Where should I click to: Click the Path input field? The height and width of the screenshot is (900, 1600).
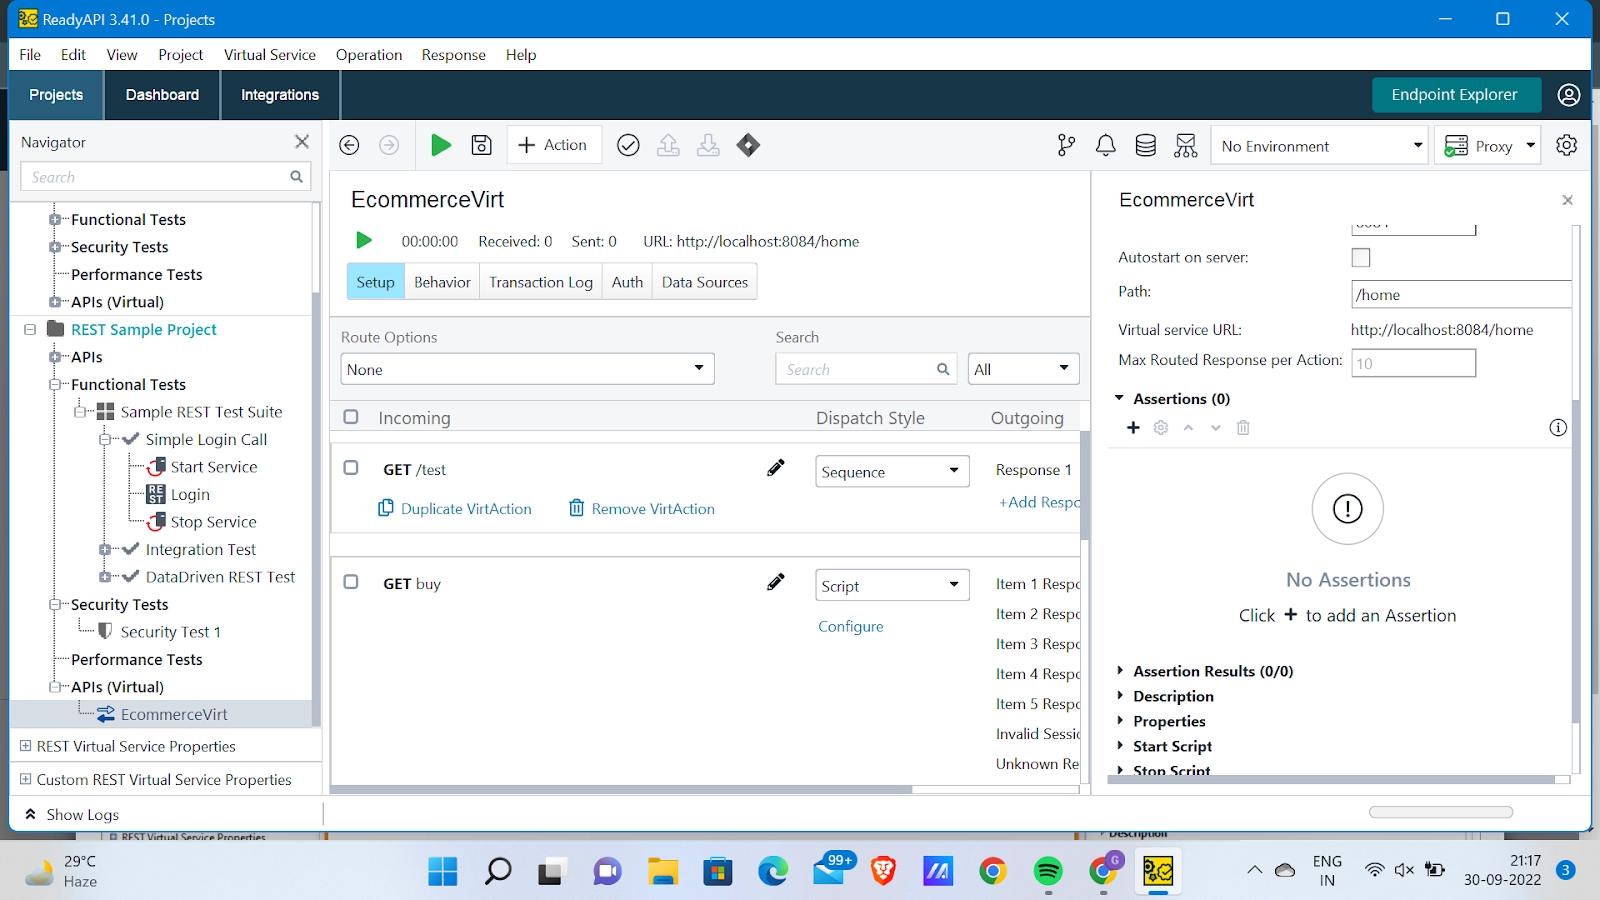(1461, 294)
